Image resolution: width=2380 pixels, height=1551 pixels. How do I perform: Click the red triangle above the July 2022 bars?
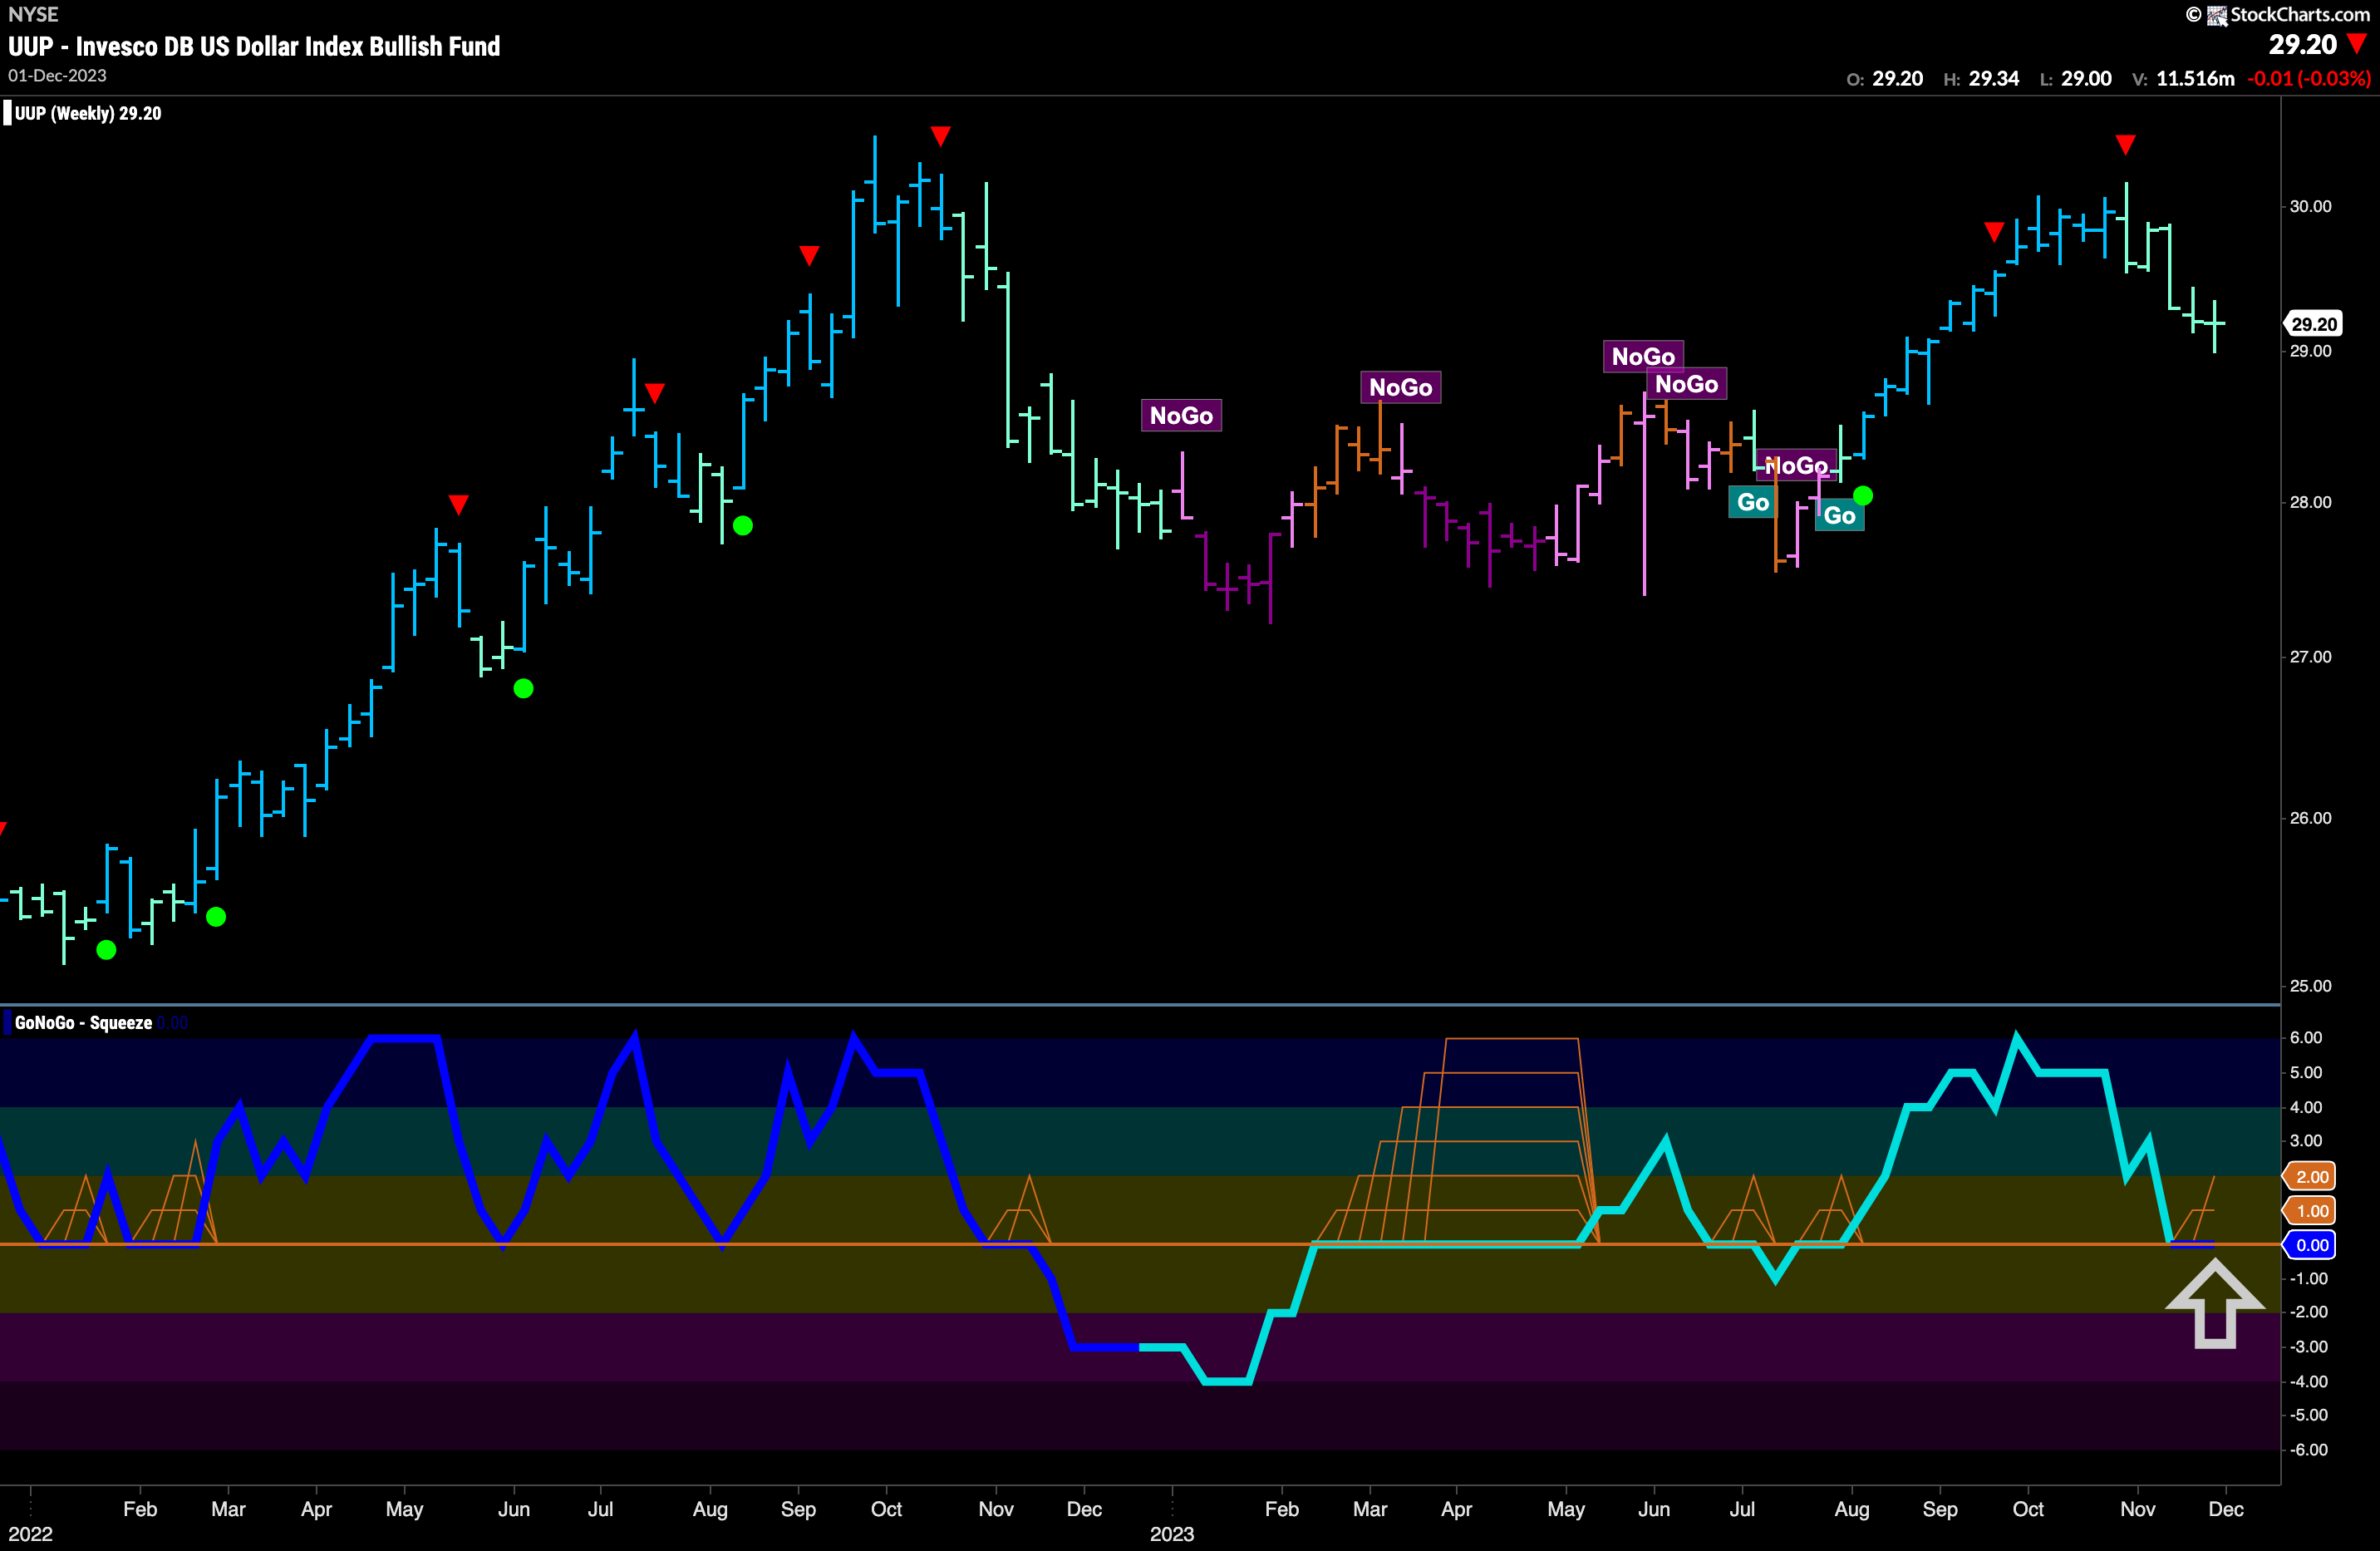655,393
